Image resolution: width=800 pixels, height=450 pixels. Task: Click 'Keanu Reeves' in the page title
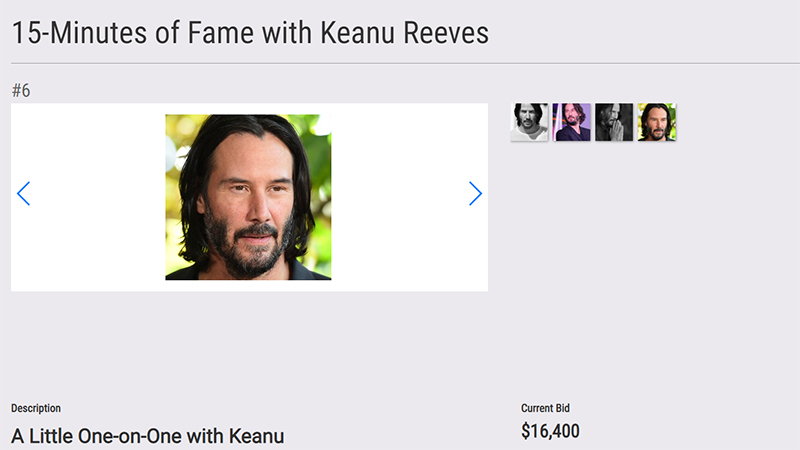tap(405, 33)
